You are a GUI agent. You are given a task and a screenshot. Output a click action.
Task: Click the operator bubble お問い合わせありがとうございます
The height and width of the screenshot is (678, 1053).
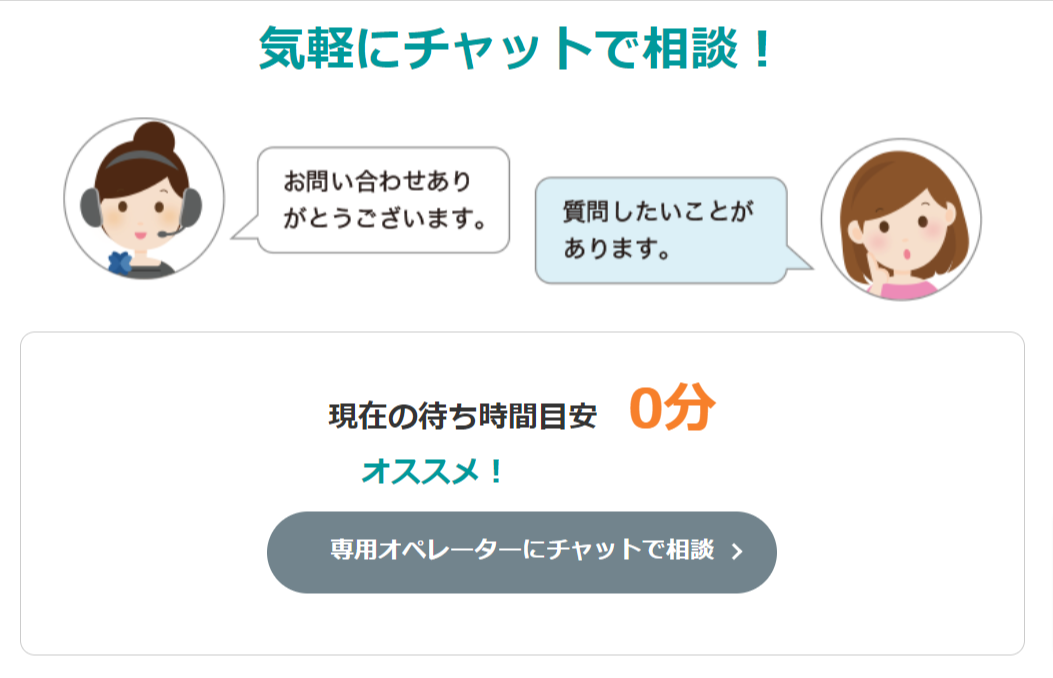[x=384, y=199]
